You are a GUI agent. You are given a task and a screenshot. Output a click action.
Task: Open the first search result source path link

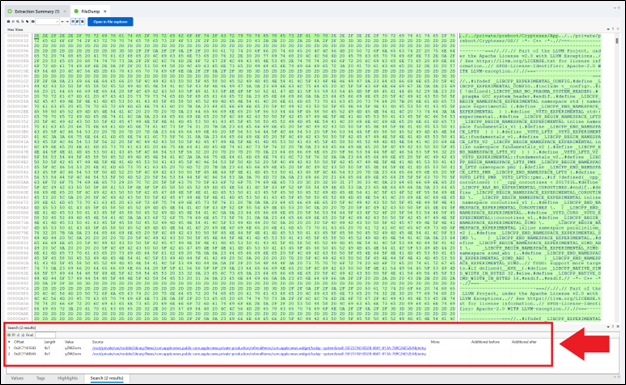[259, 348]
